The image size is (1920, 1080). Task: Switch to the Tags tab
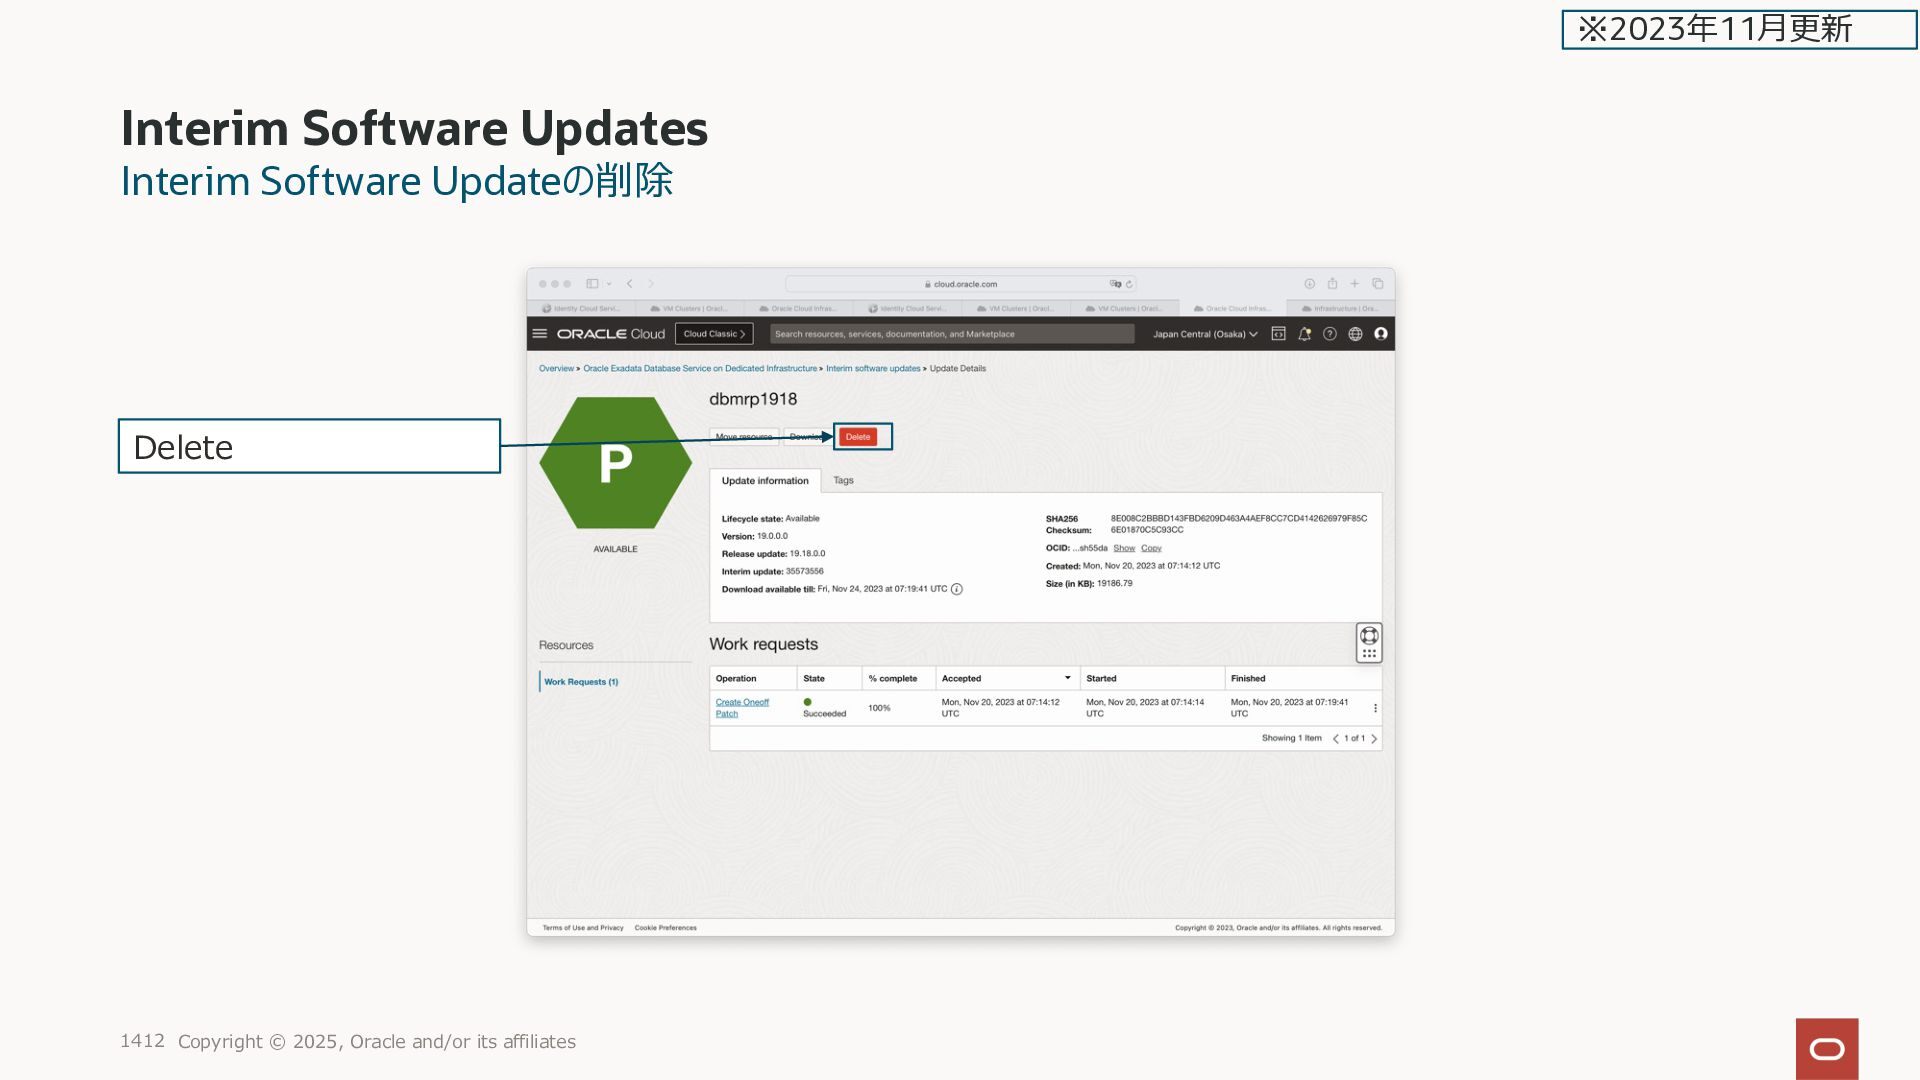click(x=843, y=481)
